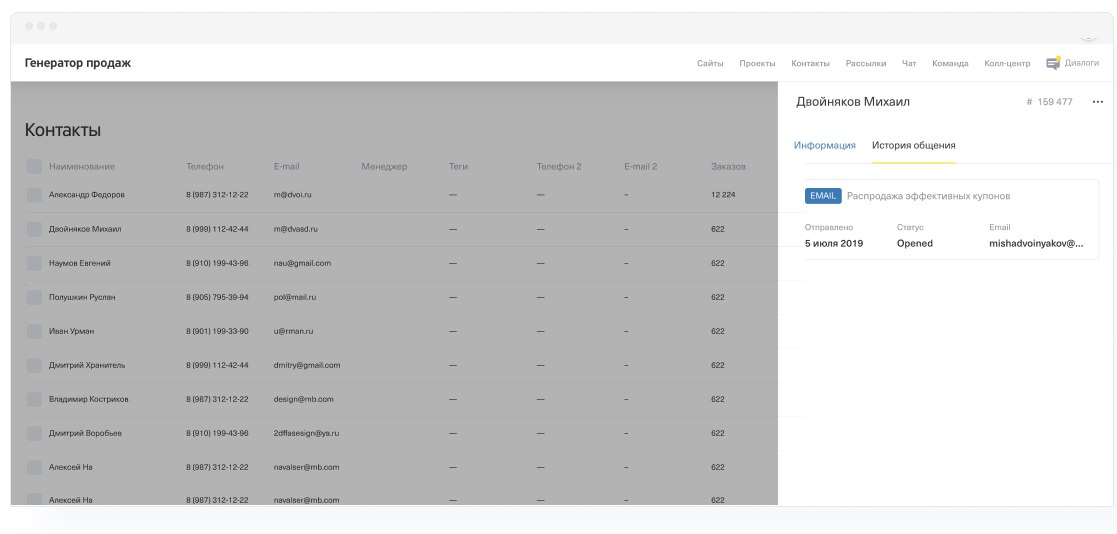Screen dimensions: 1117x534
Task: Select contact name Дмитрий Хранитель
Action: pyautogui.click(x=87, y=365)
